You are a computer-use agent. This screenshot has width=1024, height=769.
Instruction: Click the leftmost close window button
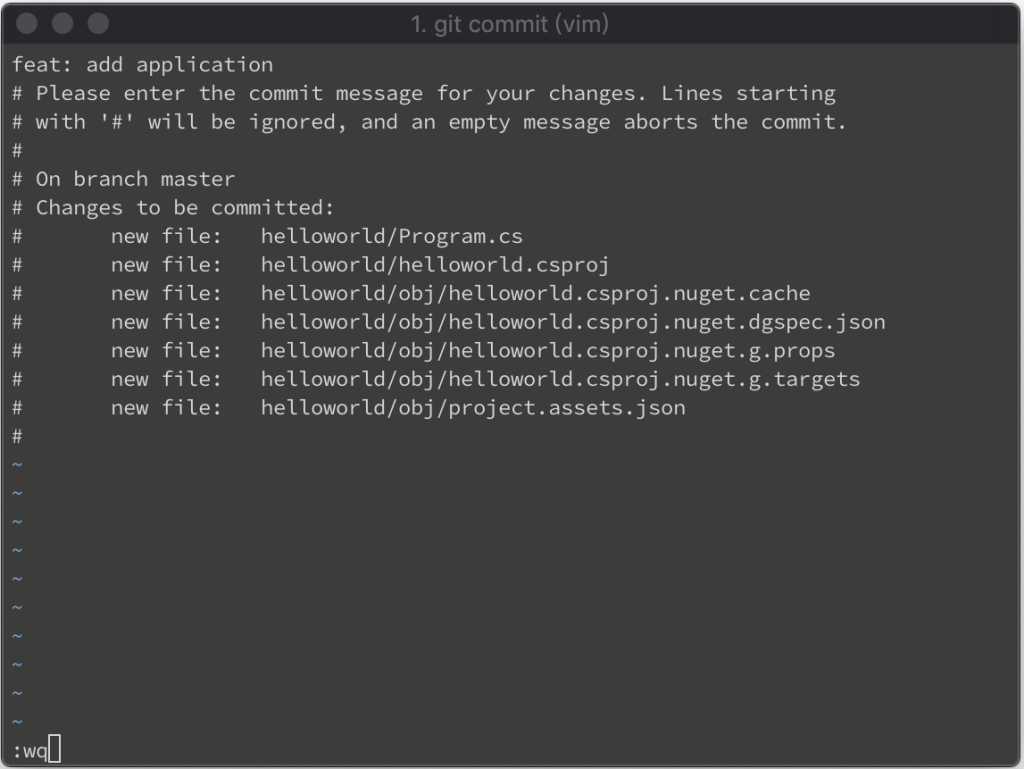click(27, 24)
